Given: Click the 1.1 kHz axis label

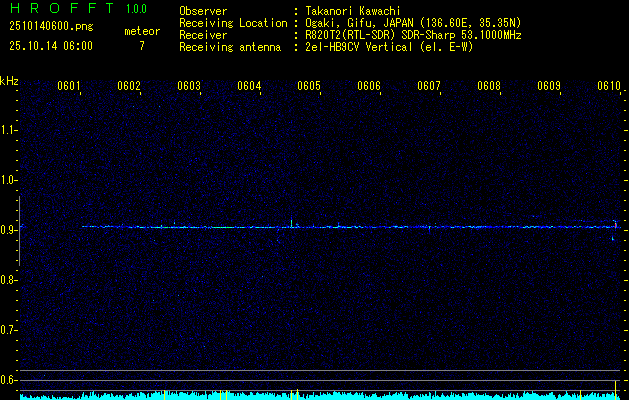Looking at the screenshot, I should click(x=9, y=130).
